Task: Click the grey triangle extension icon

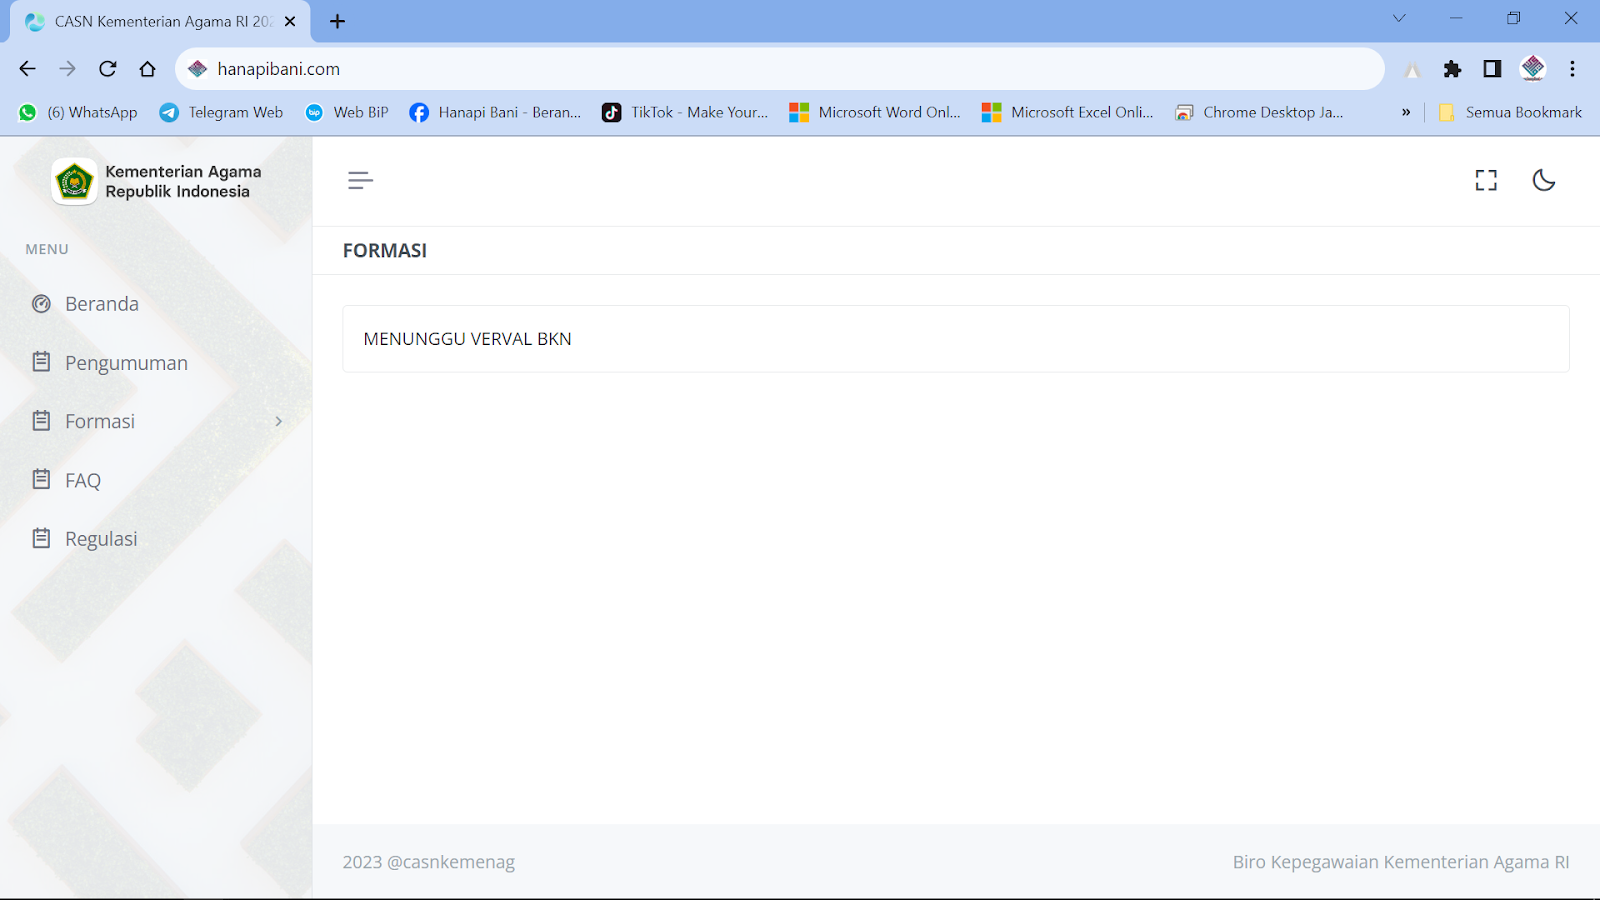Action: pyautogui.click(x=1412, y=70)
